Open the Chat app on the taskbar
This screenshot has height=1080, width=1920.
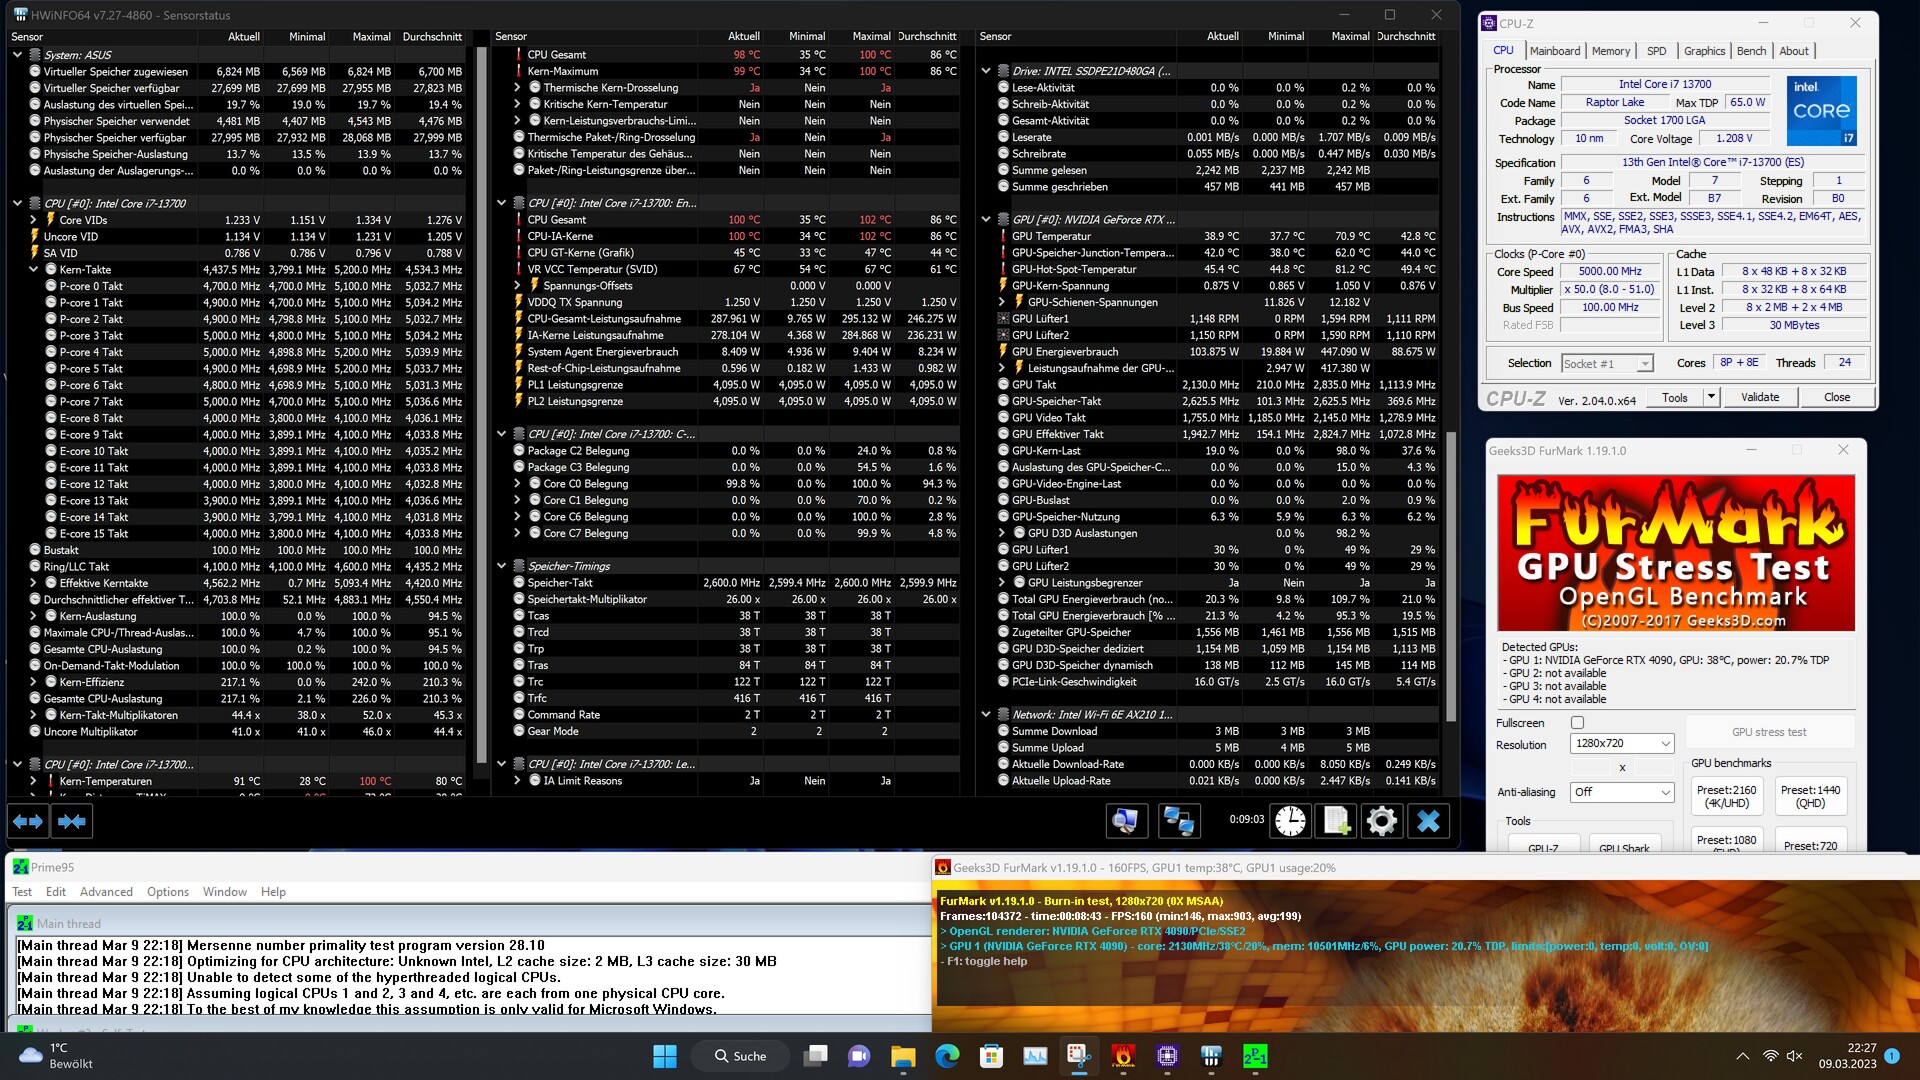[x=859, y=1056]
